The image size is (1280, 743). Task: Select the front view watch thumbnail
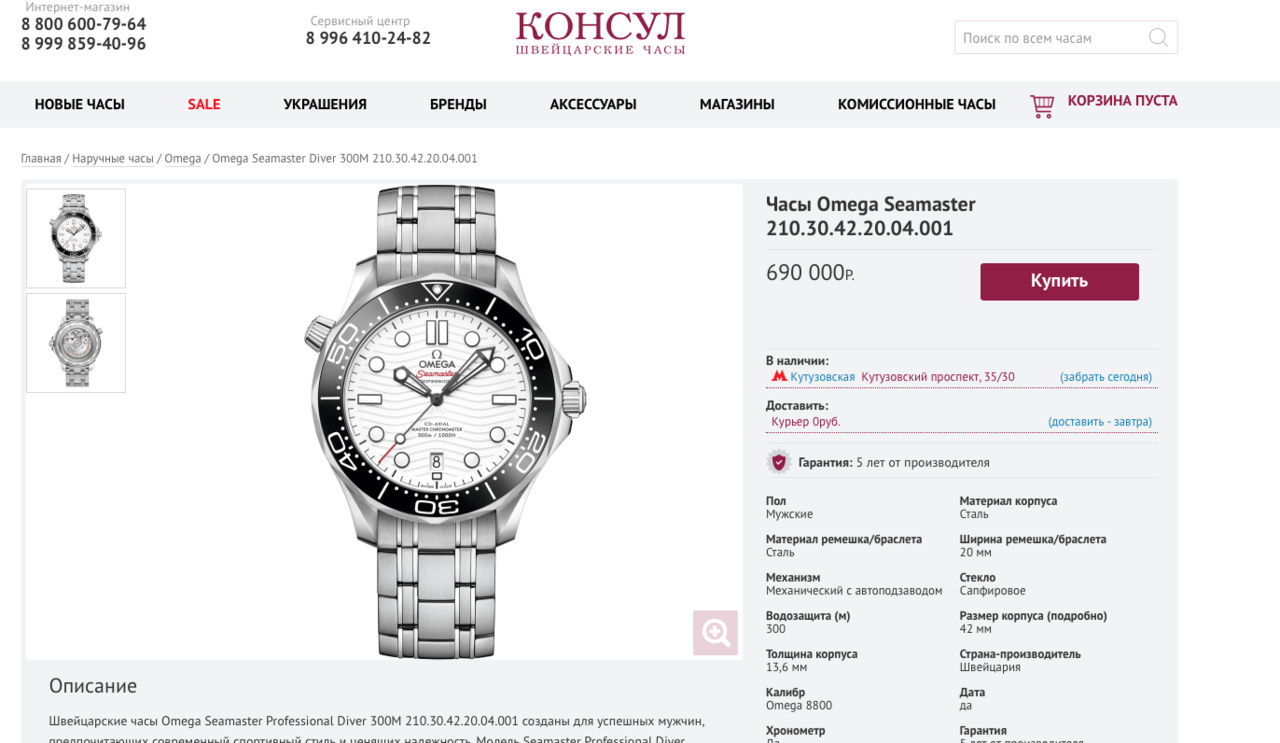(x=76, y=238)
